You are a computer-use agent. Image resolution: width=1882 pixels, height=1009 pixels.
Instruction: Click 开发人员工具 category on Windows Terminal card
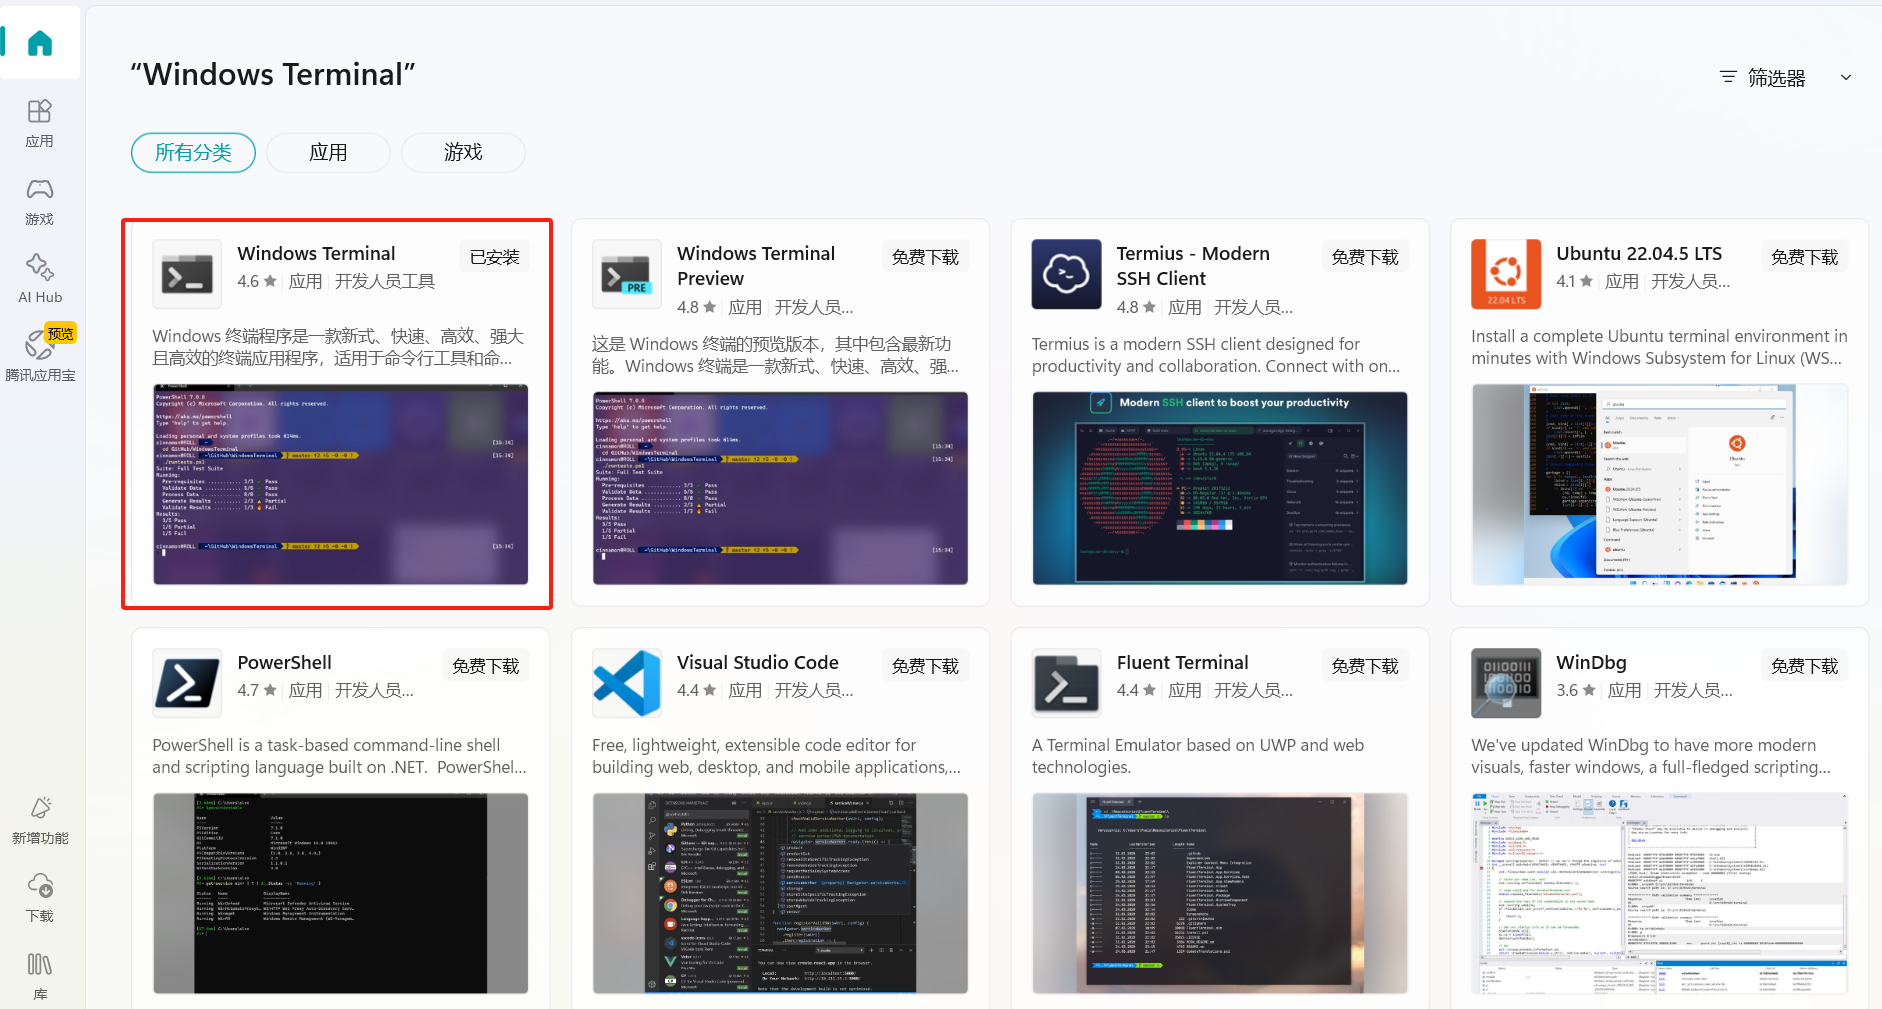(x=385, y=281)
